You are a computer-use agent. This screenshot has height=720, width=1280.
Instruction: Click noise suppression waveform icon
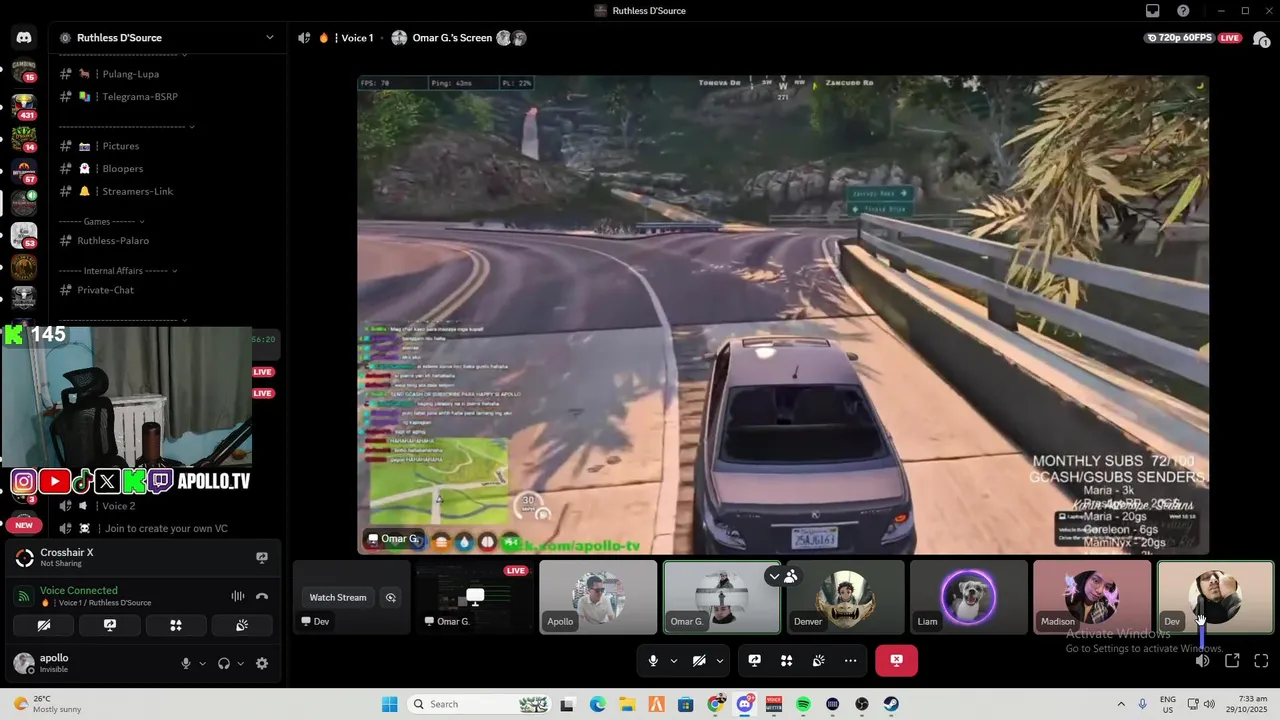(x=238, y=596)
